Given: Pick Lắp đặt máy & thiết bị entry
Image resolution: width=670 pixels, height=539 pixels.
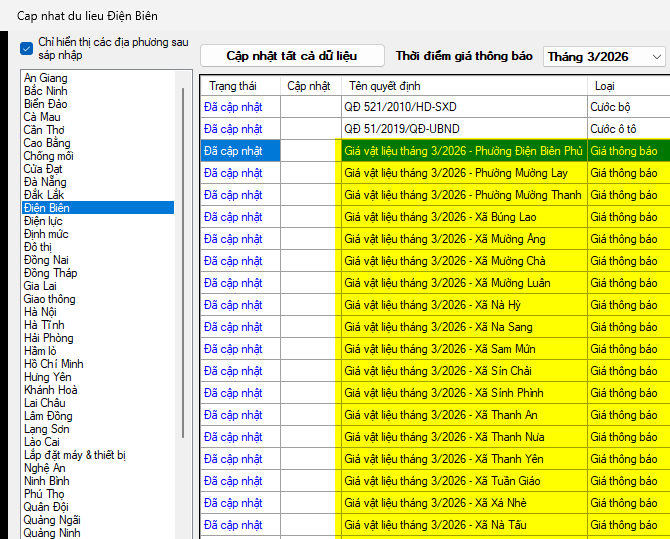Looking at the screenshot, I should coord(75,455).
